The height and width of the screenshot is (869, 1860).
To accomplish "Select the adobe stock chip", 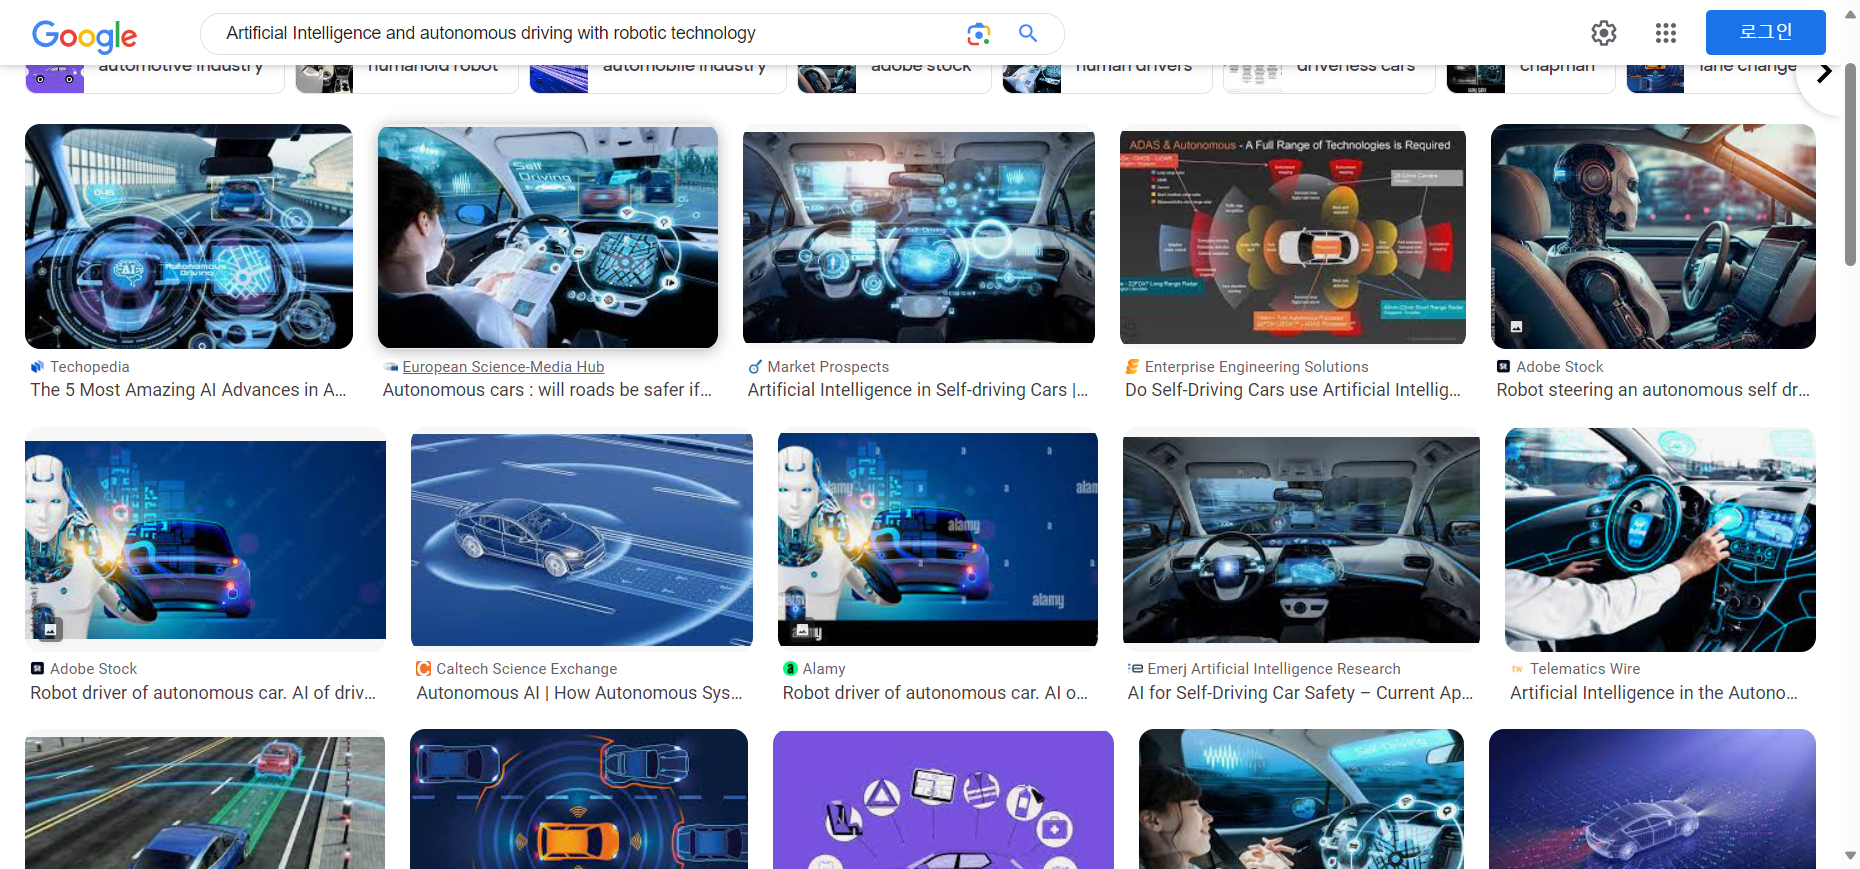I will (894, 78).
